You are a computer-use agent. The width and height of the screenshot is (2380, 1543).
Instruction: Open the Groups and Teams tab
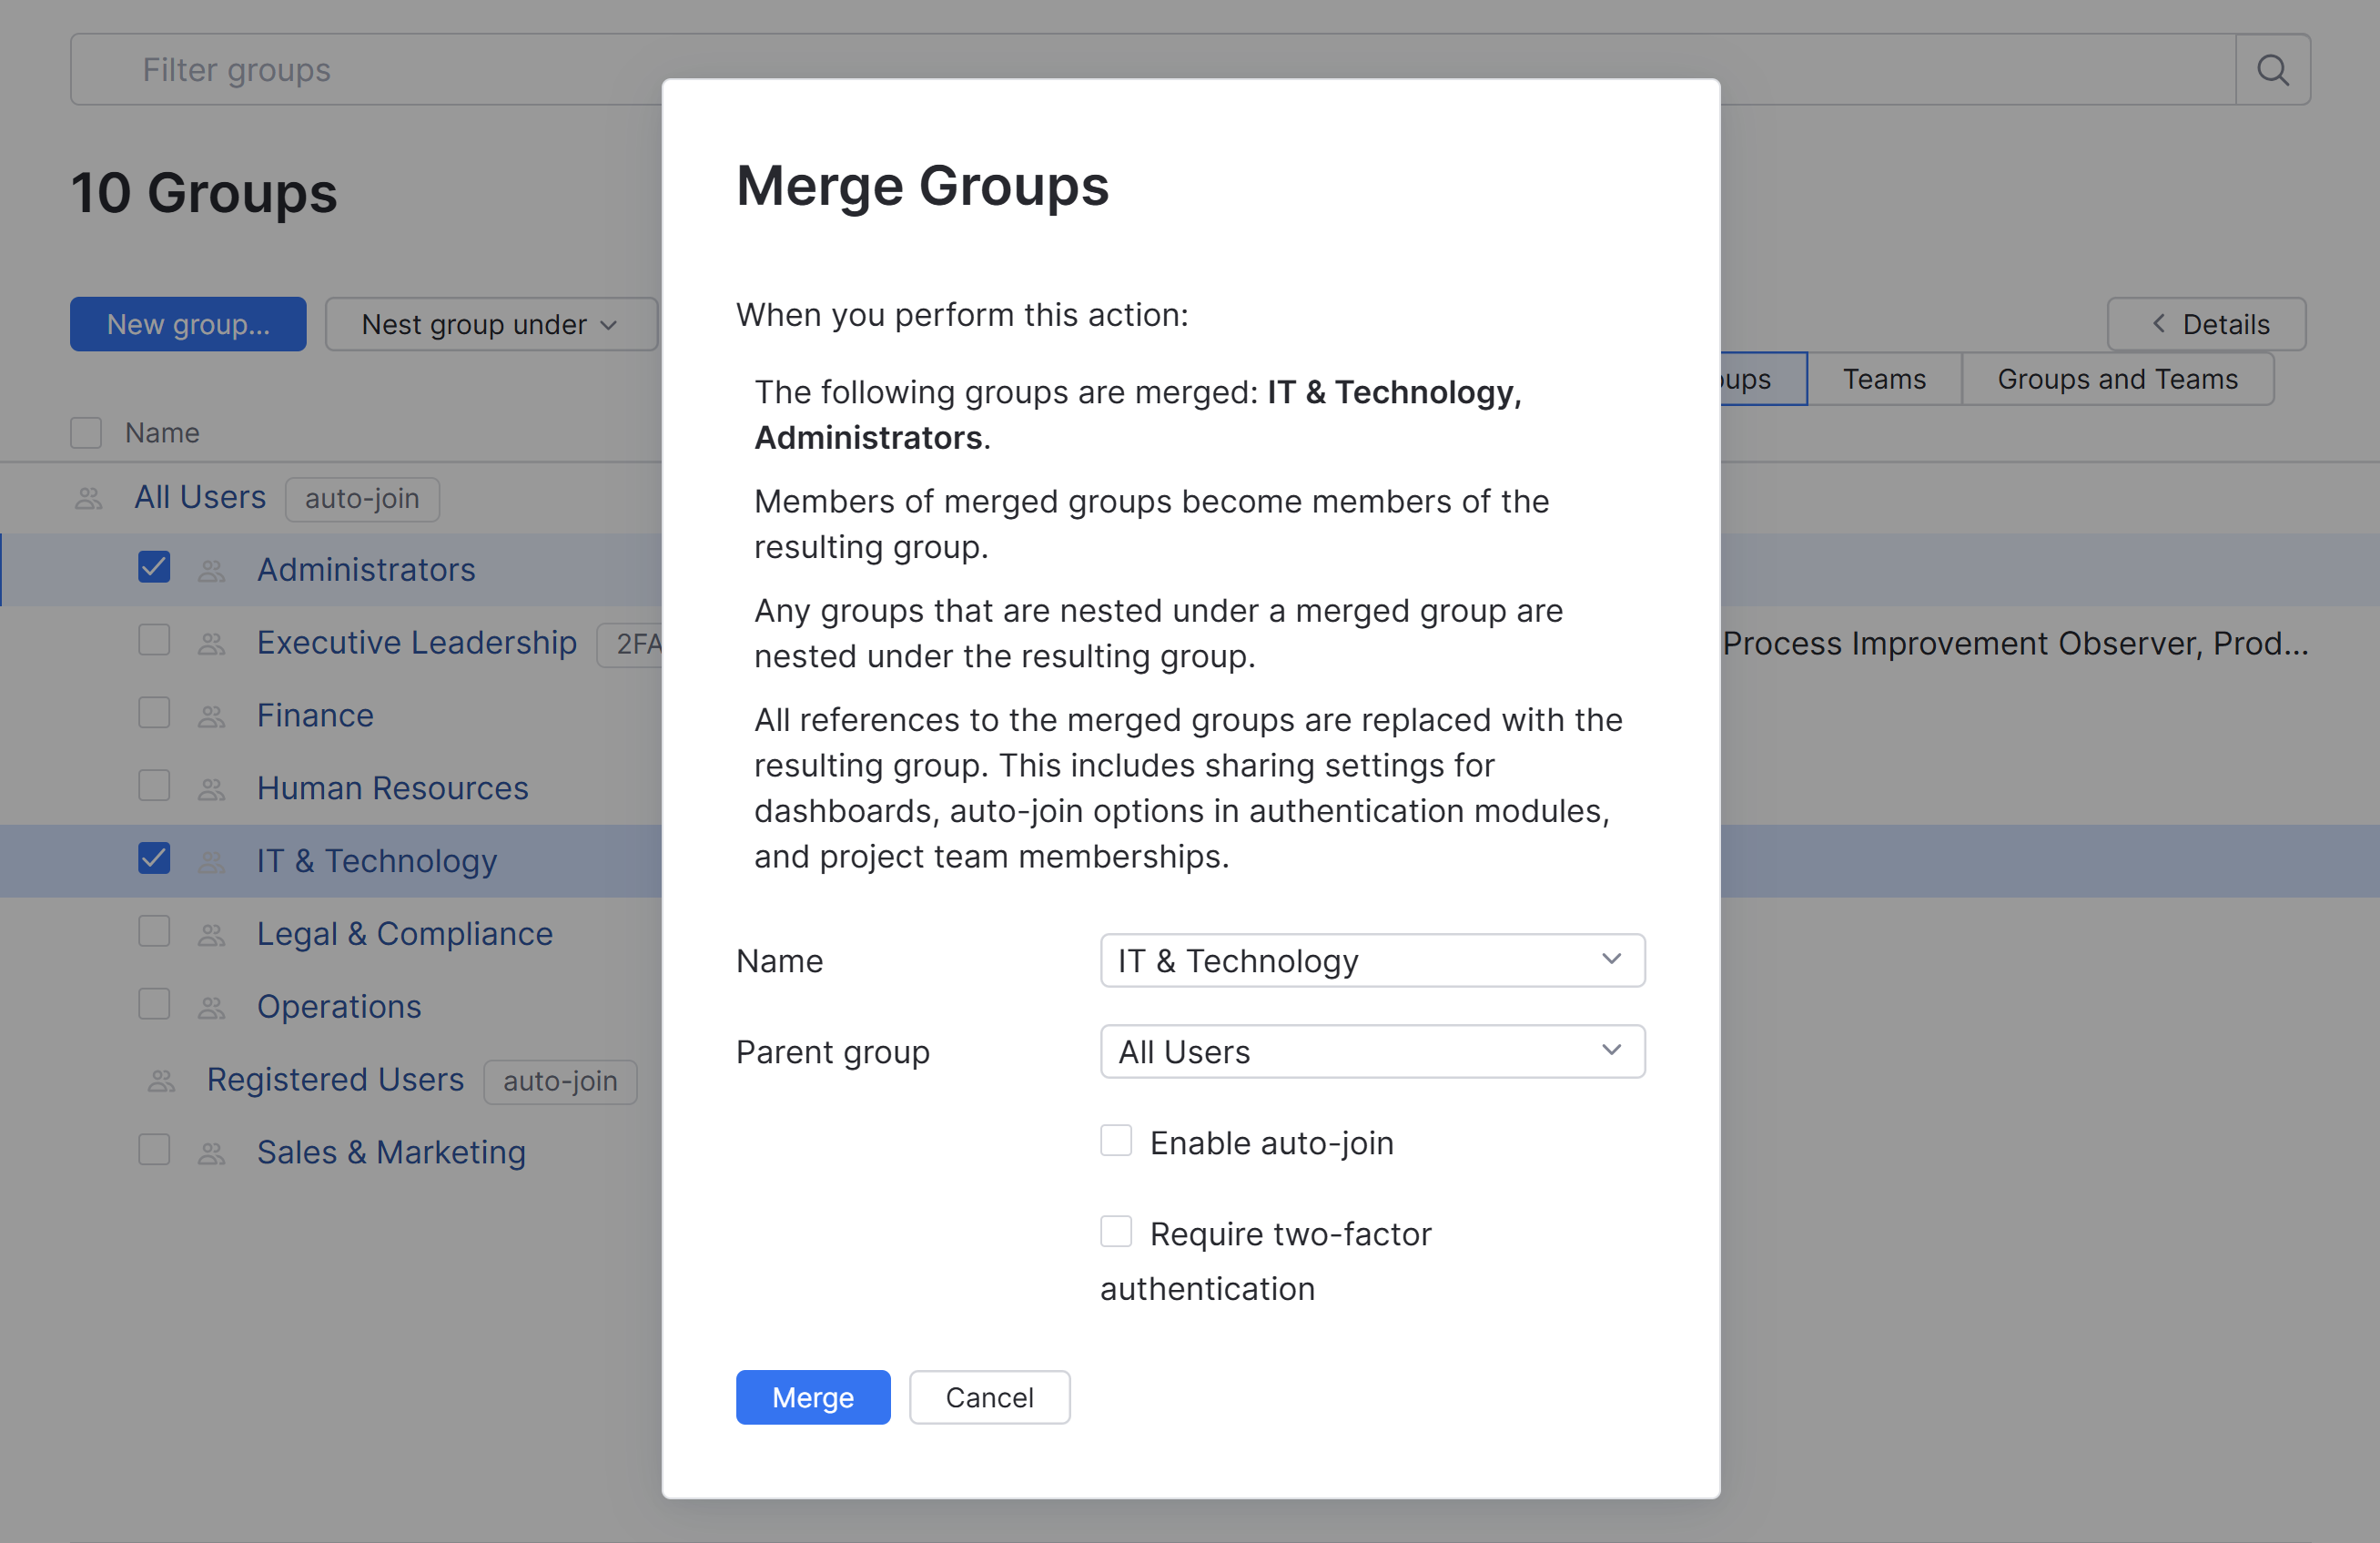tap(2117, 378)
